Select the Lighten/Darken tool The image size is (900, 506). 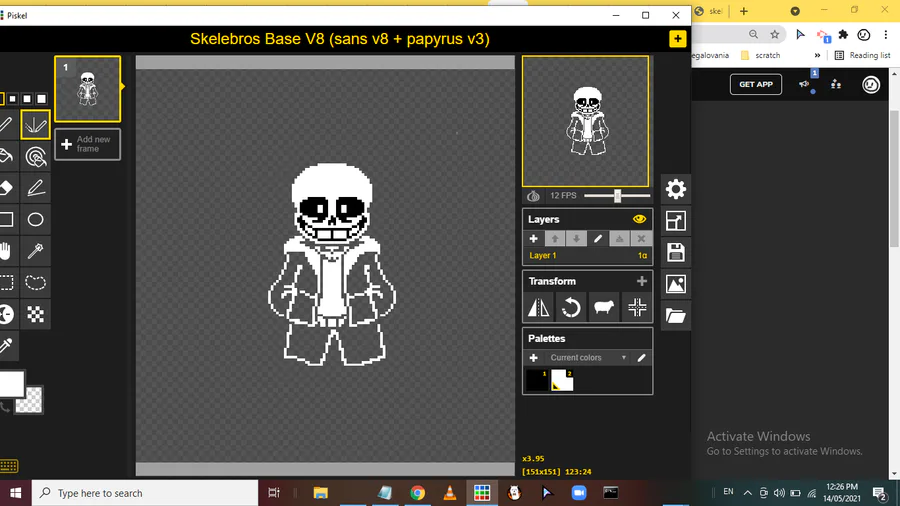click(x=6, y=314)
